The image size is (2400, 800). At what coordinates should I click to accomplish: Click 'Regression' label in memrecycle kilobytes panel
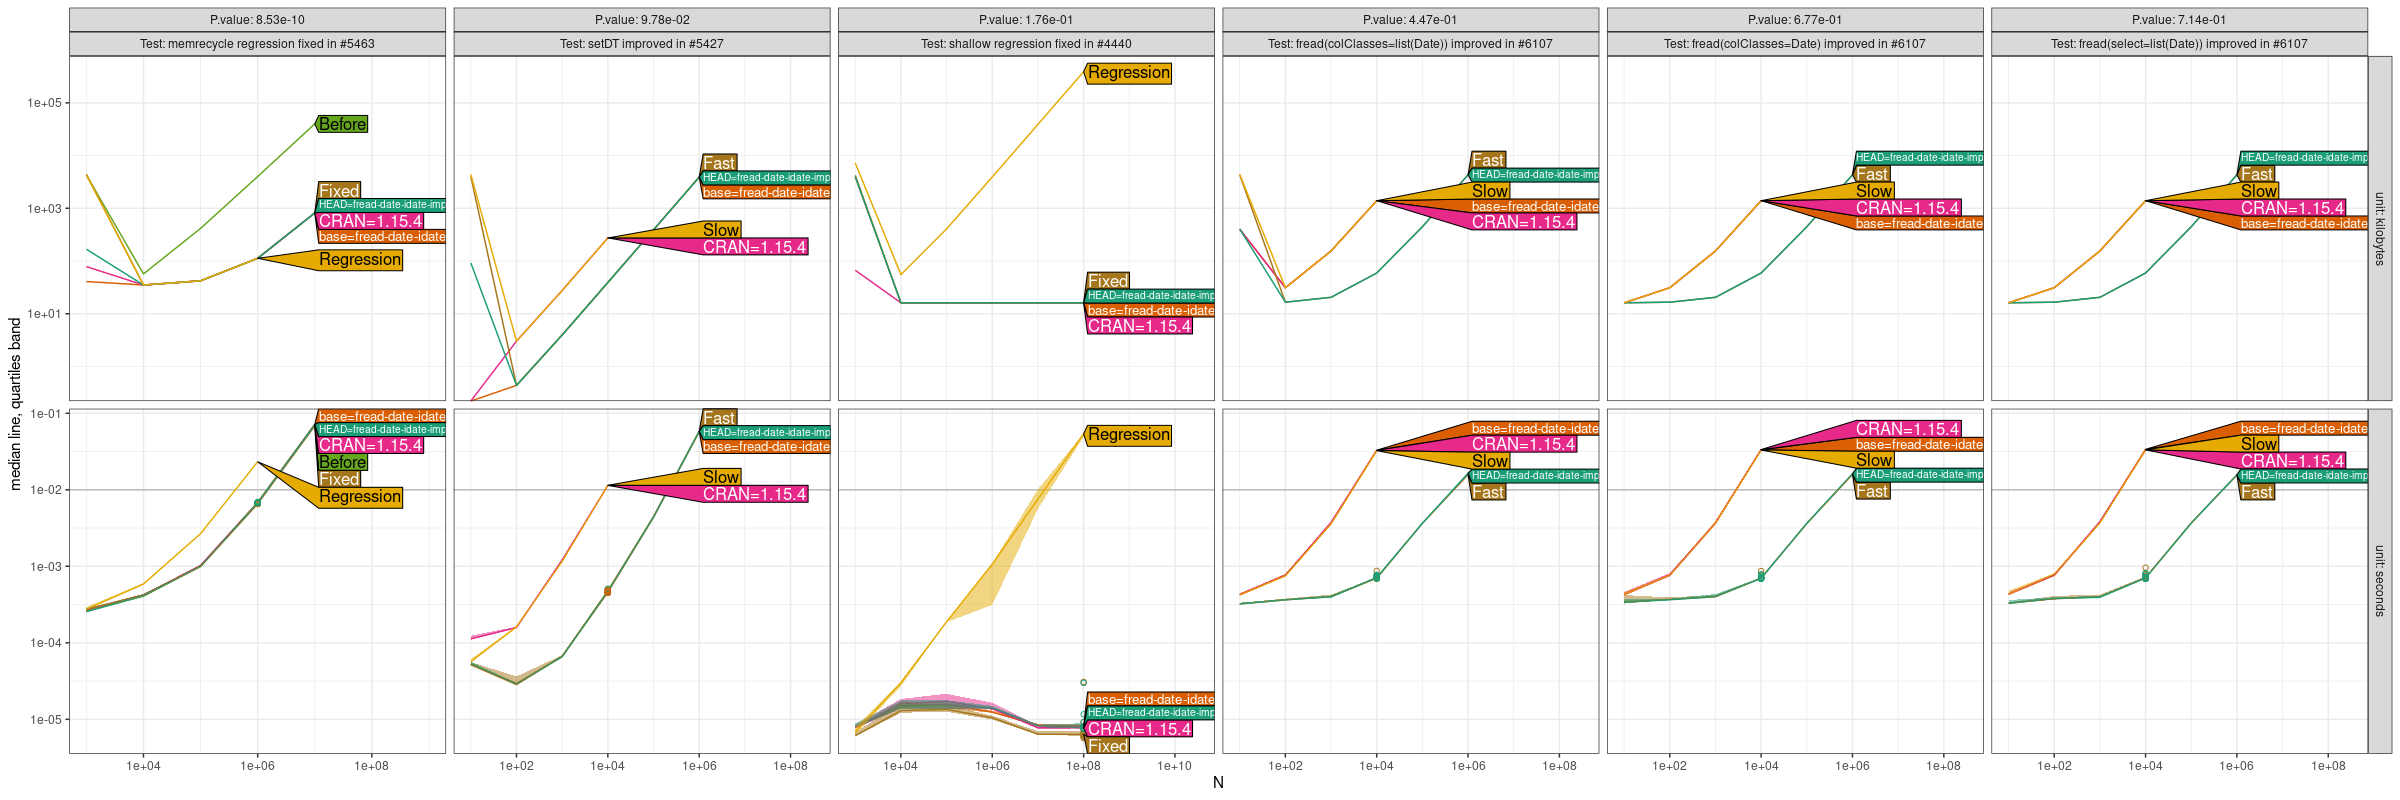[x=360, y=259]
